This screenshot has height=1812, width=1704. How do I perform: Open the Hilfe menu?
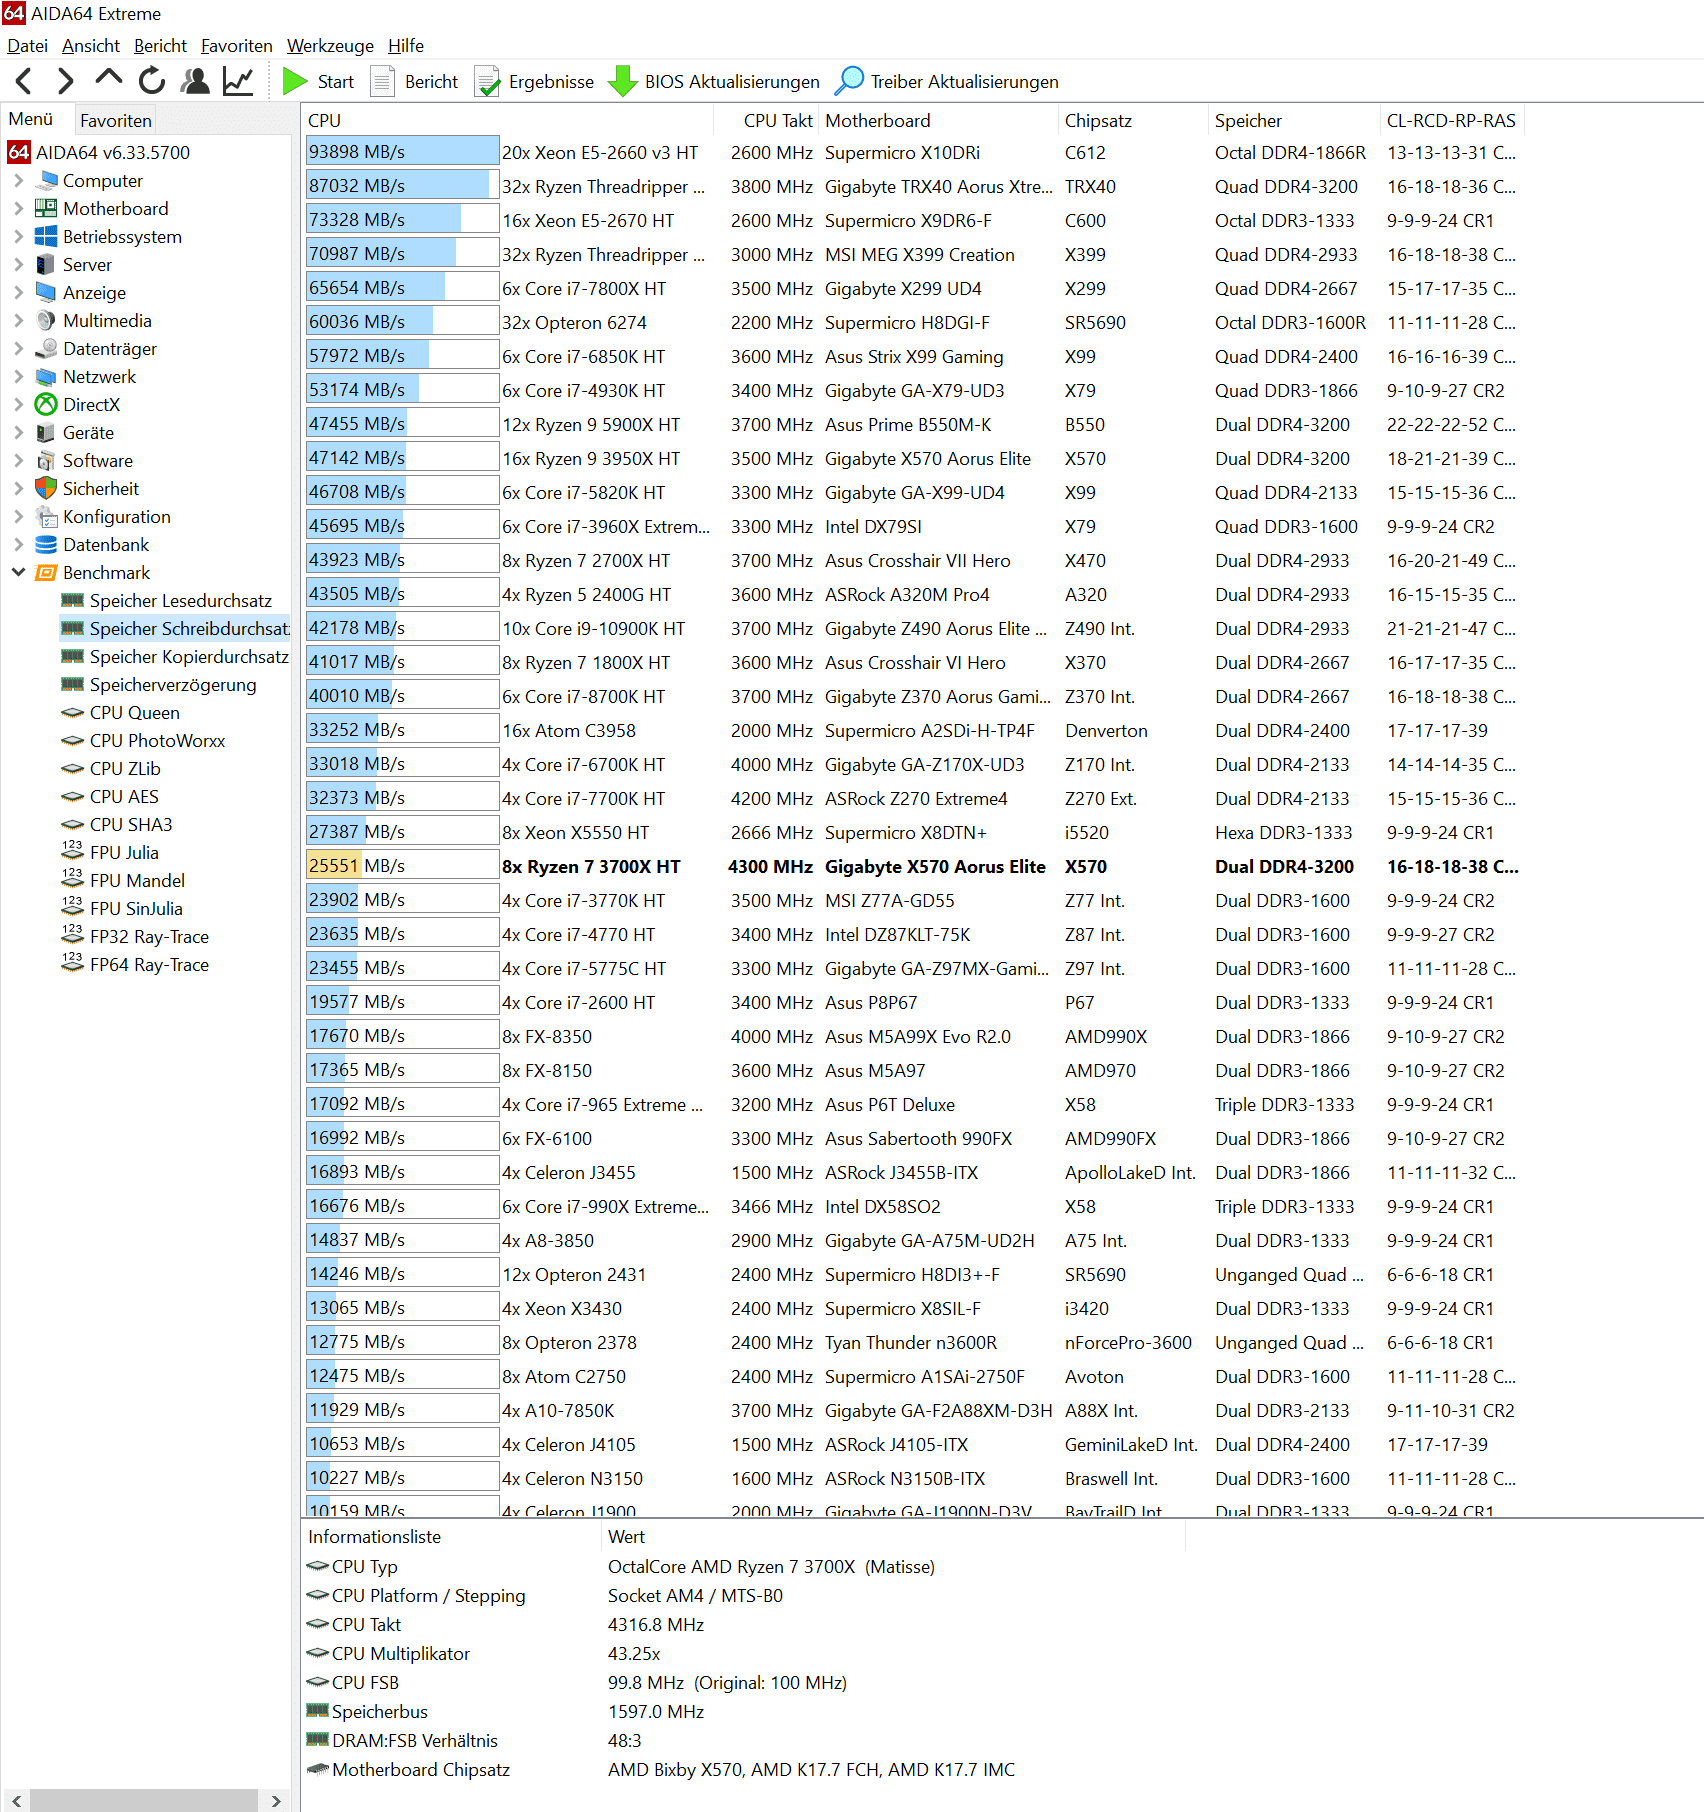406,46
